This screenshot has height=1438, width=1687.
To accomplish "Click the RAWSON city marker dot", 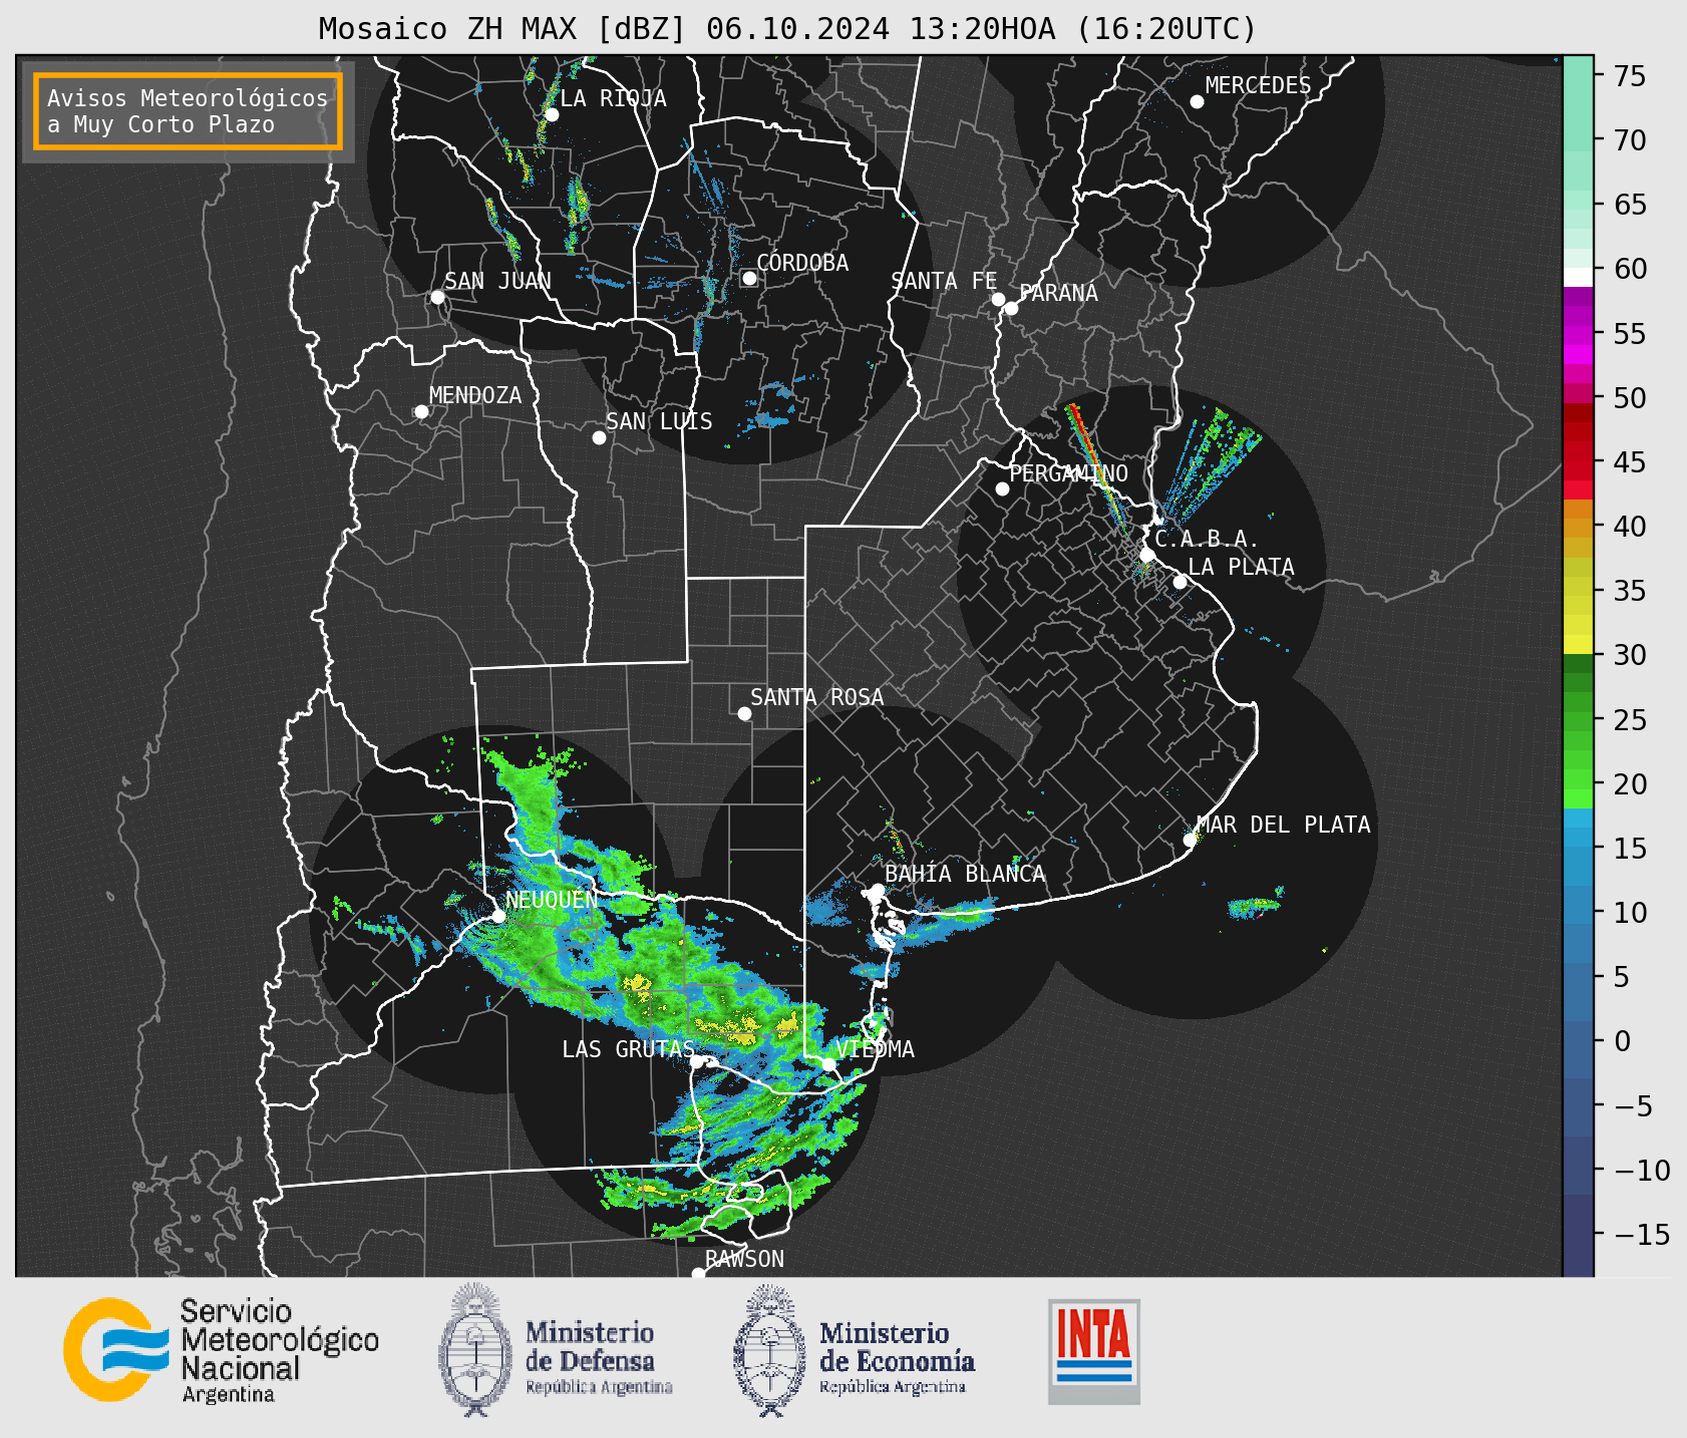I will [698, 1274].
